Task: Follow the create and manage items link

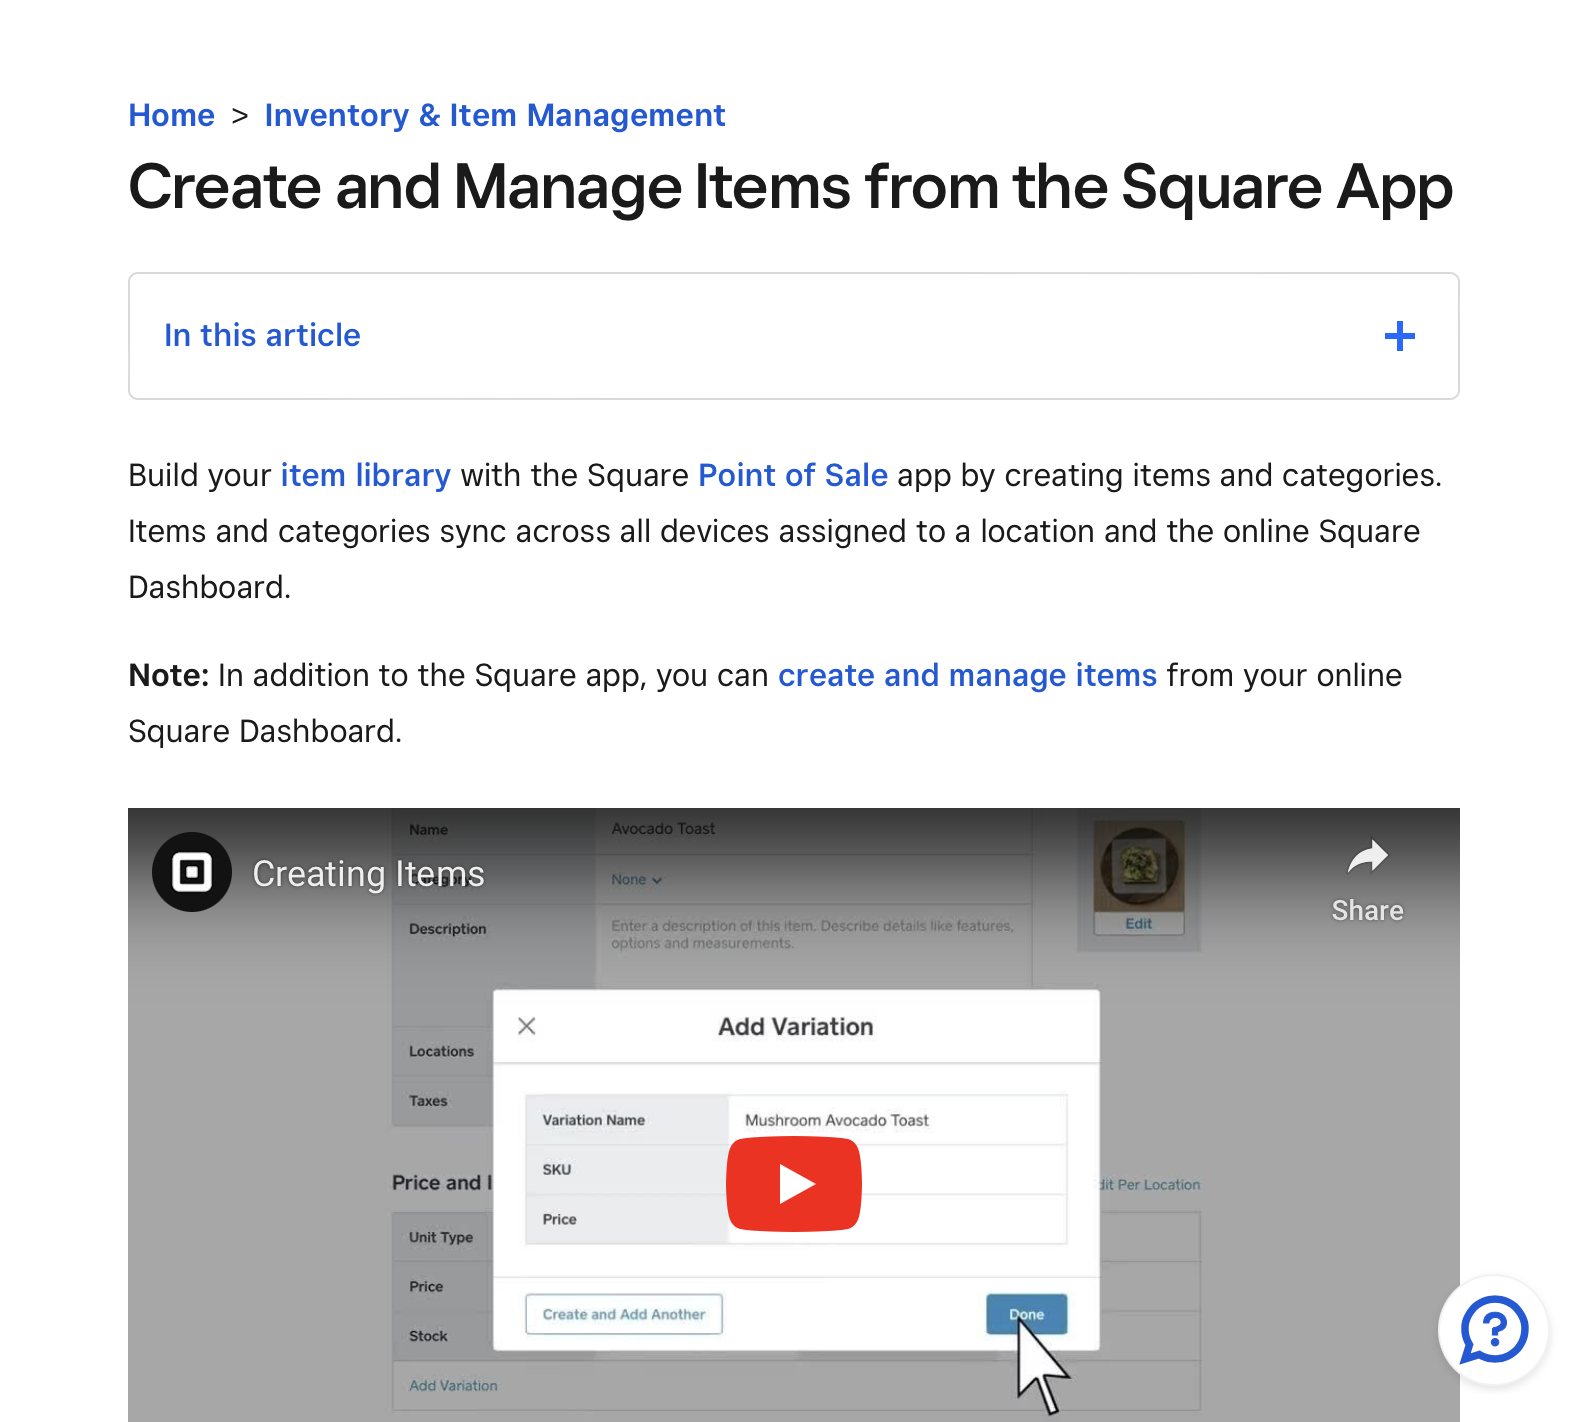Action: [x=967, y=675]
